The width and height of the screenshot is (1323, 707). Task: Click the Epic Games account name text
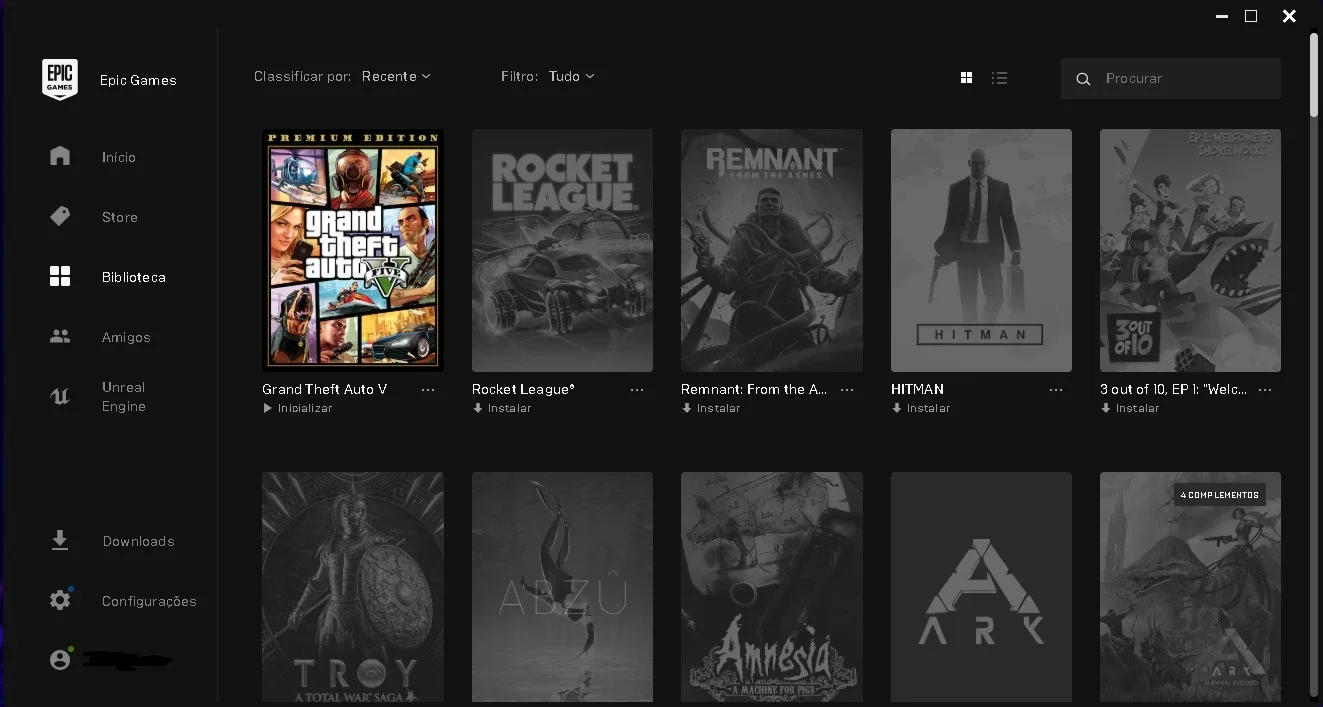(138, 80)
